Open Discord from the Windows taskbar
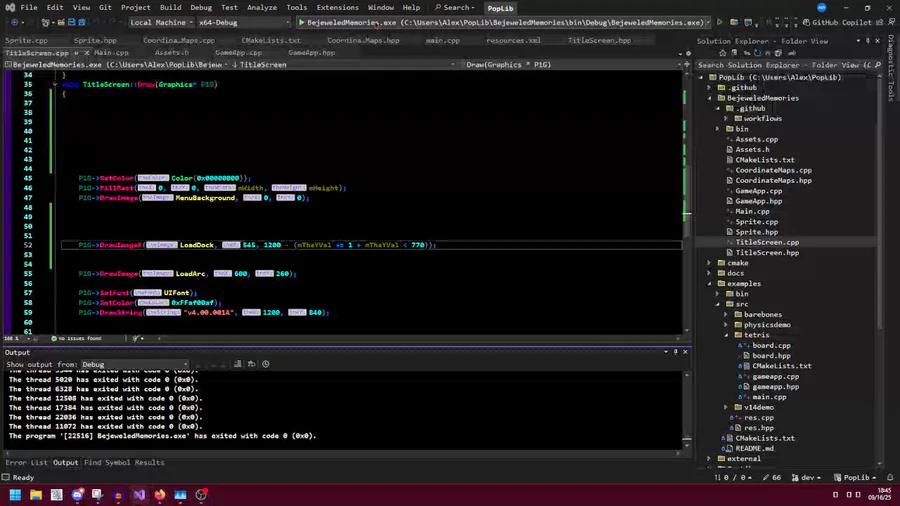 [77, 495]
